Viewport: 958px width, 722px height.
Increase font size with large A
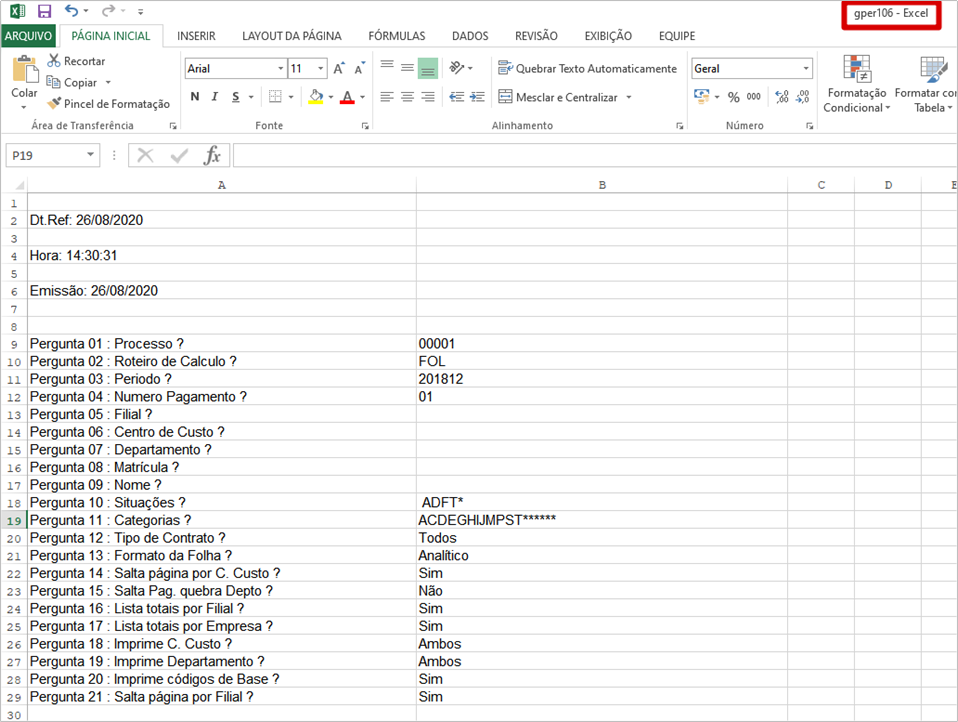339,68
